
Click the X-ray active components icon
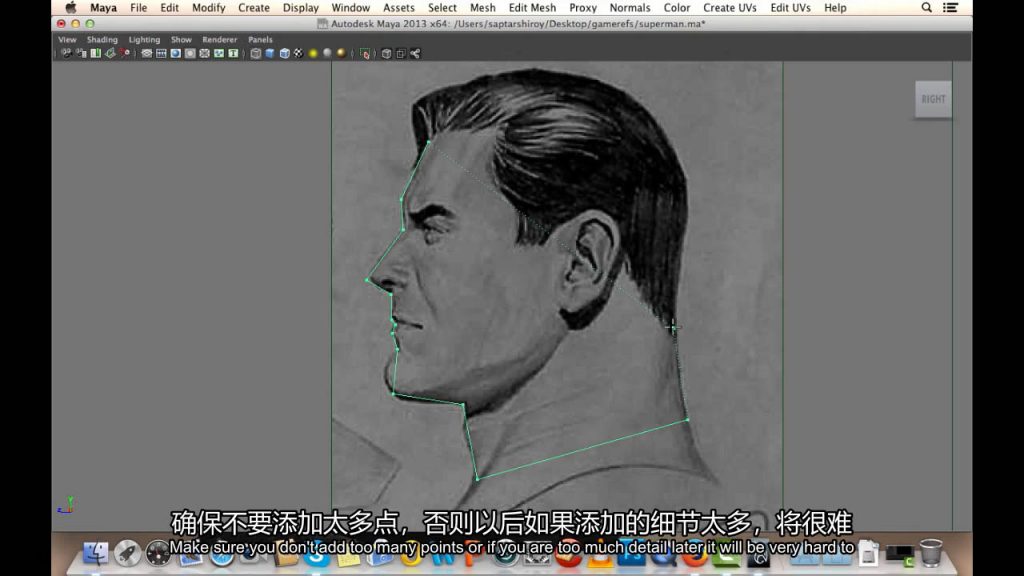pos(401,54)
